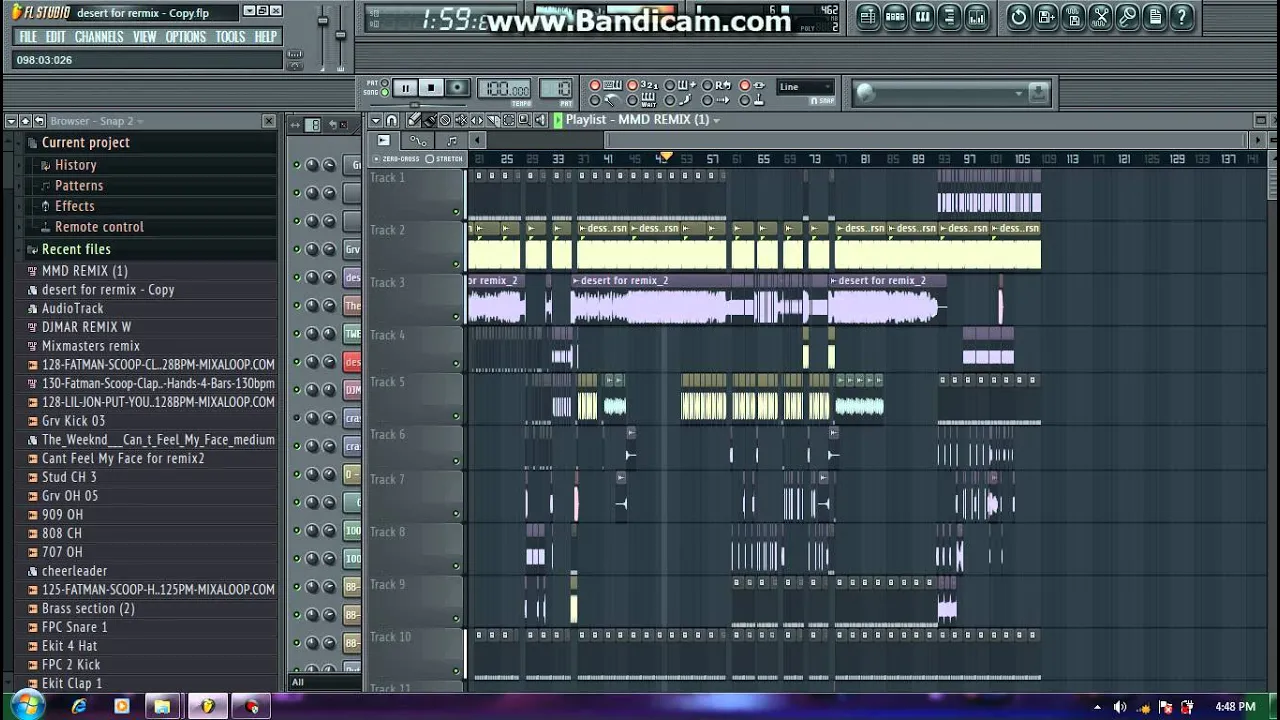Select the zoom magnifier tool in playlist
This screenshot has height=720, width=1280.
click(524, 120)
